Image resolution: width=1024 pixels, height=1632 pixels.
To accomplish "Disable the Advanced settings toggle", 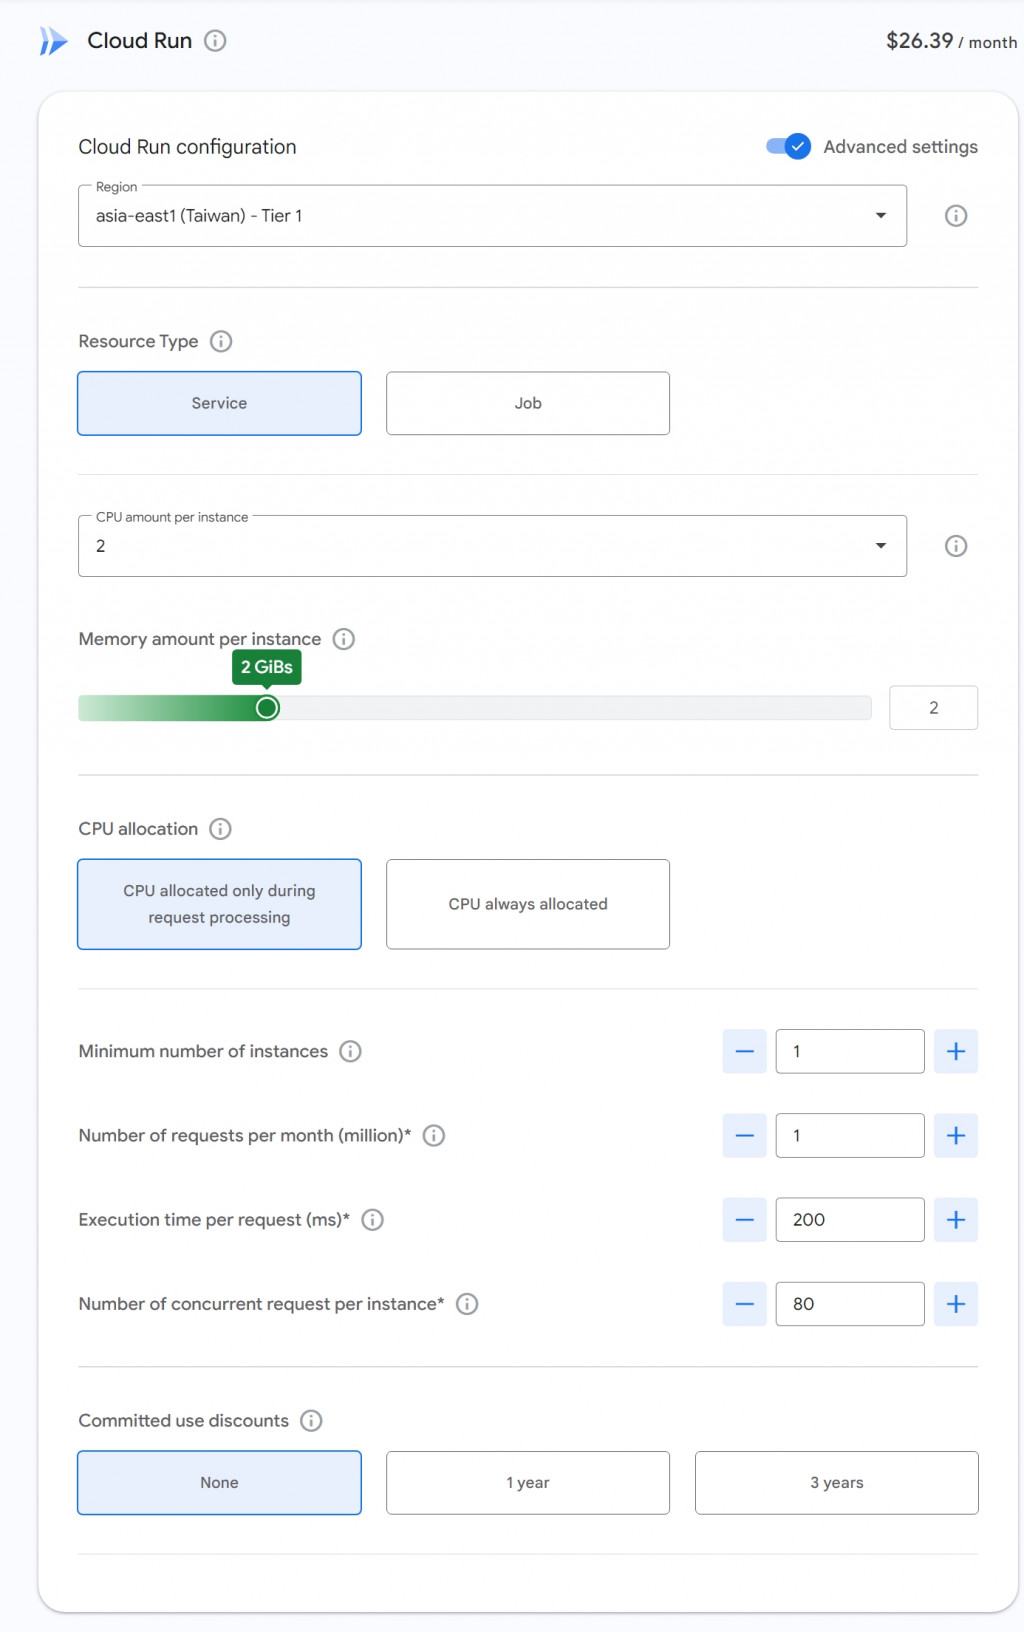I will (x=789, y=147).
